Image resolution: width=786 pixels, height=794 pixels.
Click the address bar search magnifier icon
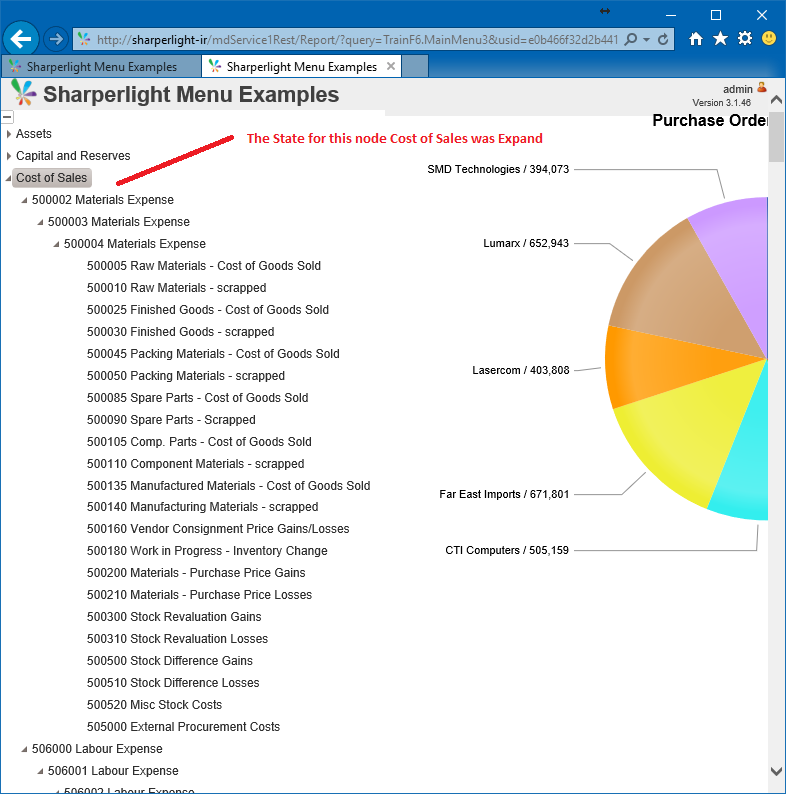631,39
